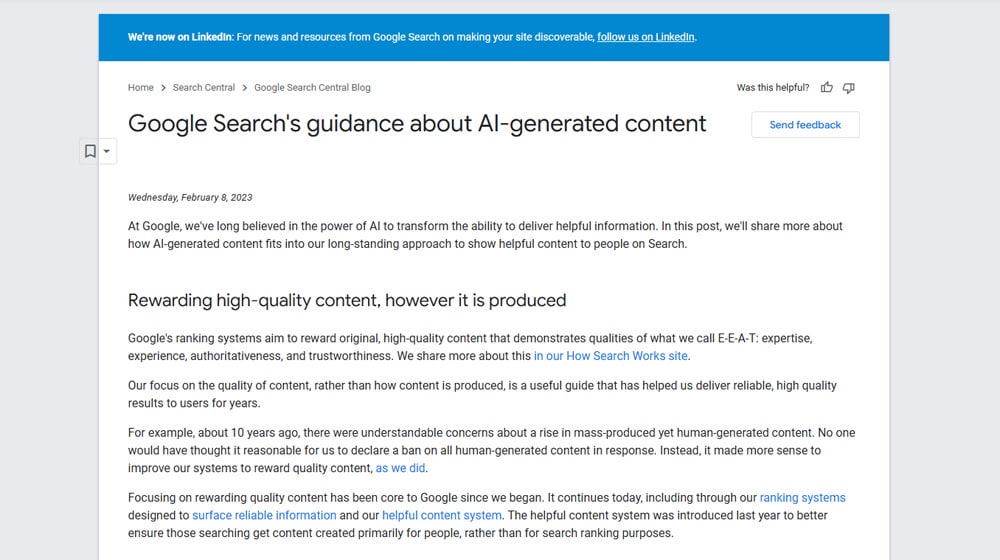Open Search Central breadcrumb link
This screenshot has width=1000, height=560.
[x=203, y=87]
